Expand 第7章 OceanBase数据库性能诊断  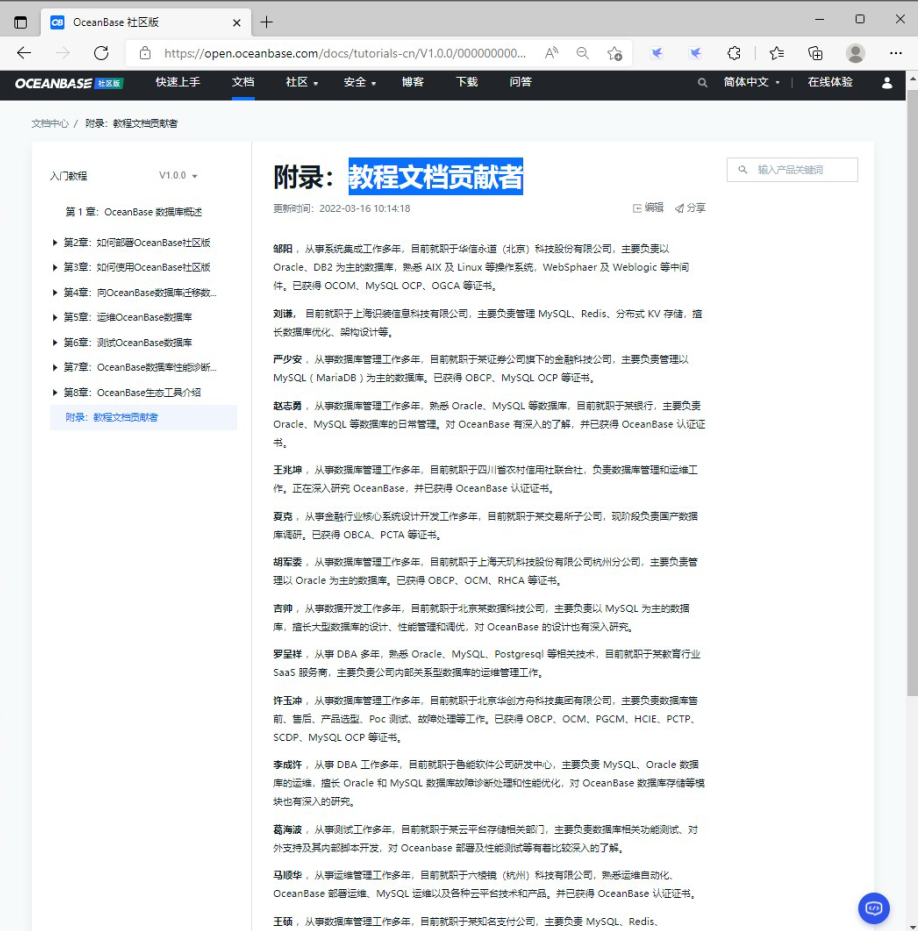click(x=134, y=368)
